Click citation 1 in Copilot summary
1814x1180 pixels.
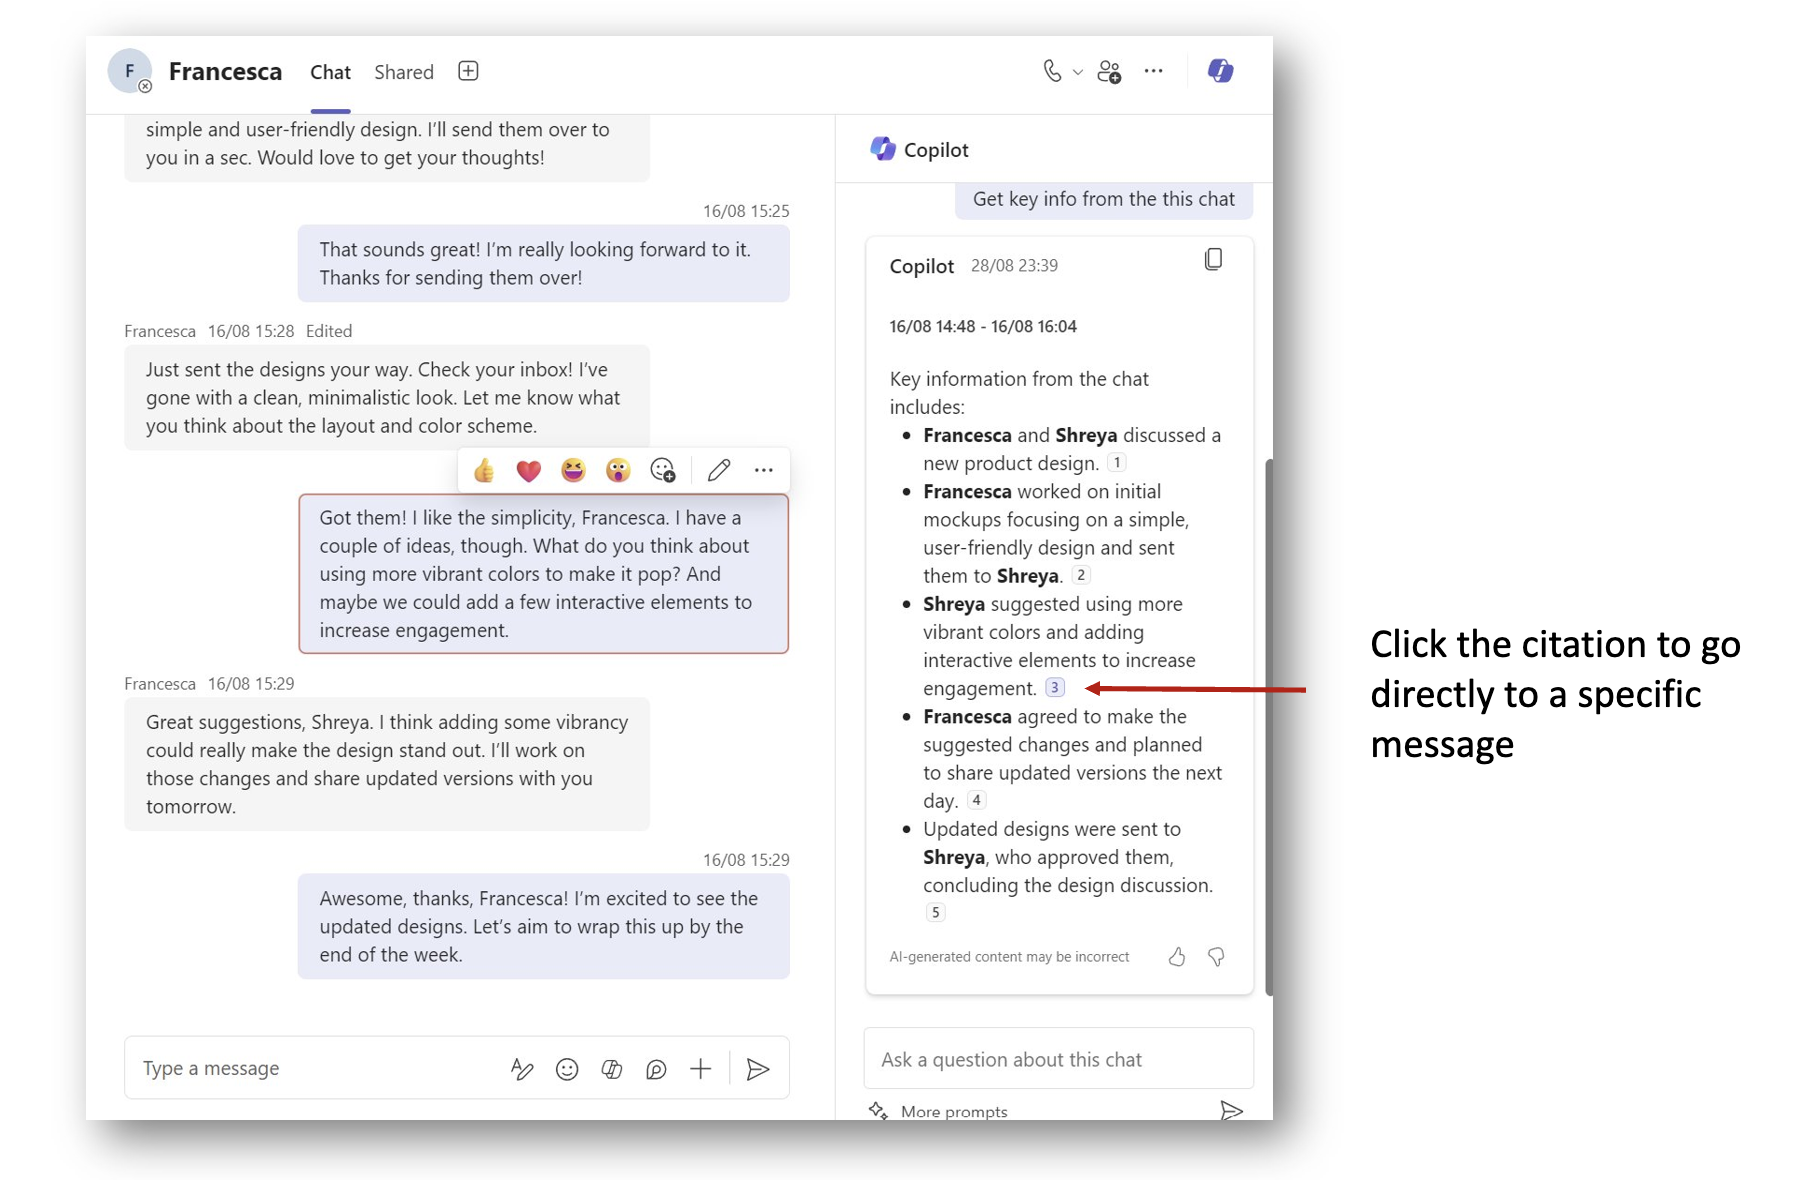[1117, 463]
